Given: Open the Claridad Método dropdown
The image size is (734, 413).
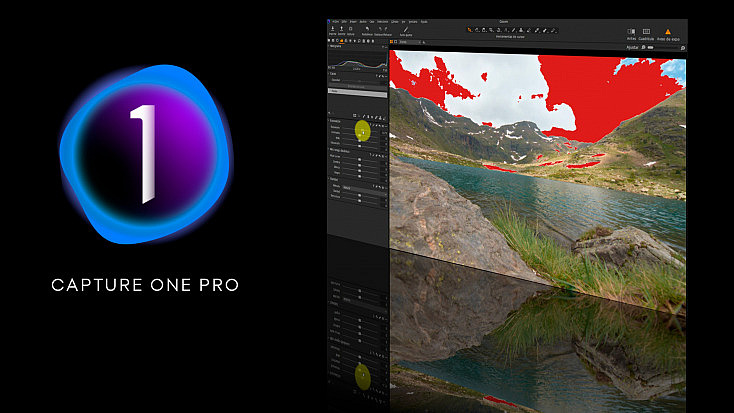Looking at the screenshot, I should pyautogui.click(x=364, y=188).
